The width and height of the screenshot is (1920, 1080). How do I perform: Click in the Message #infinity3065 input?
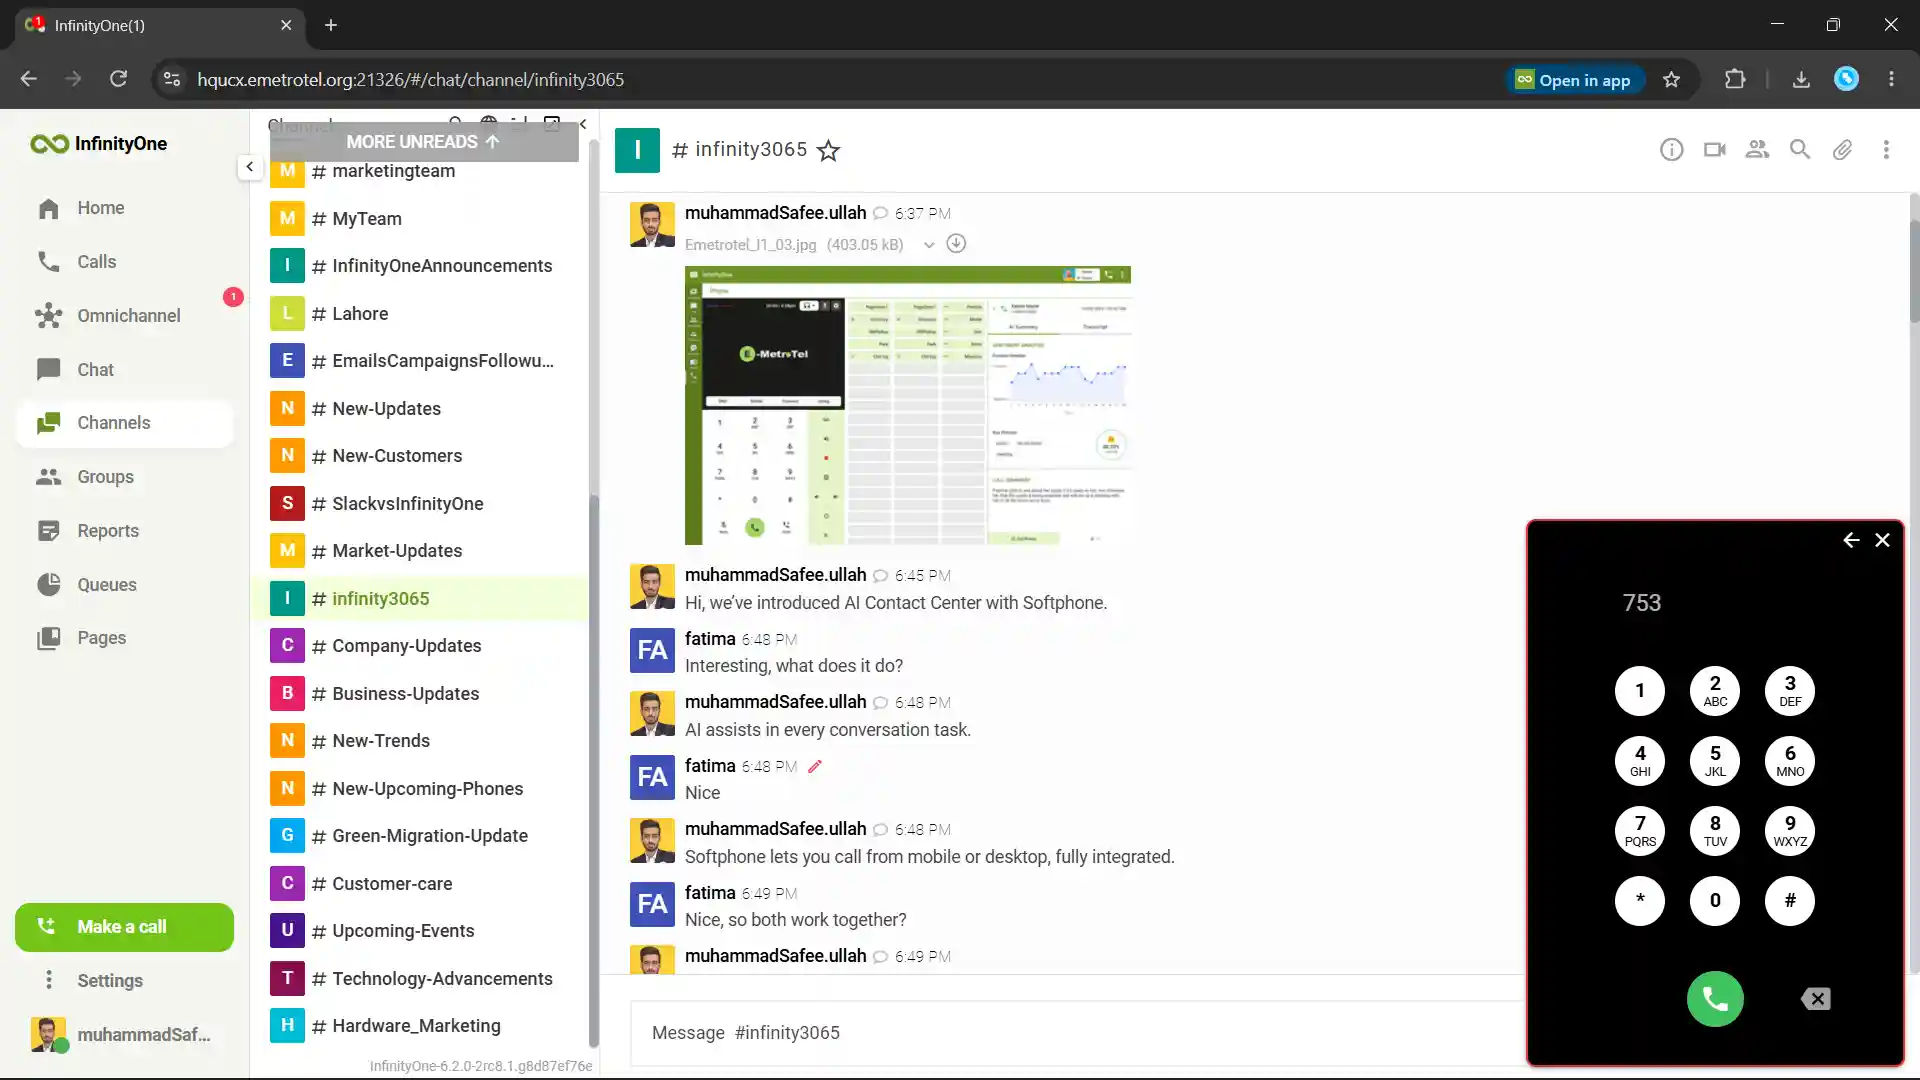(1076, 1033)
